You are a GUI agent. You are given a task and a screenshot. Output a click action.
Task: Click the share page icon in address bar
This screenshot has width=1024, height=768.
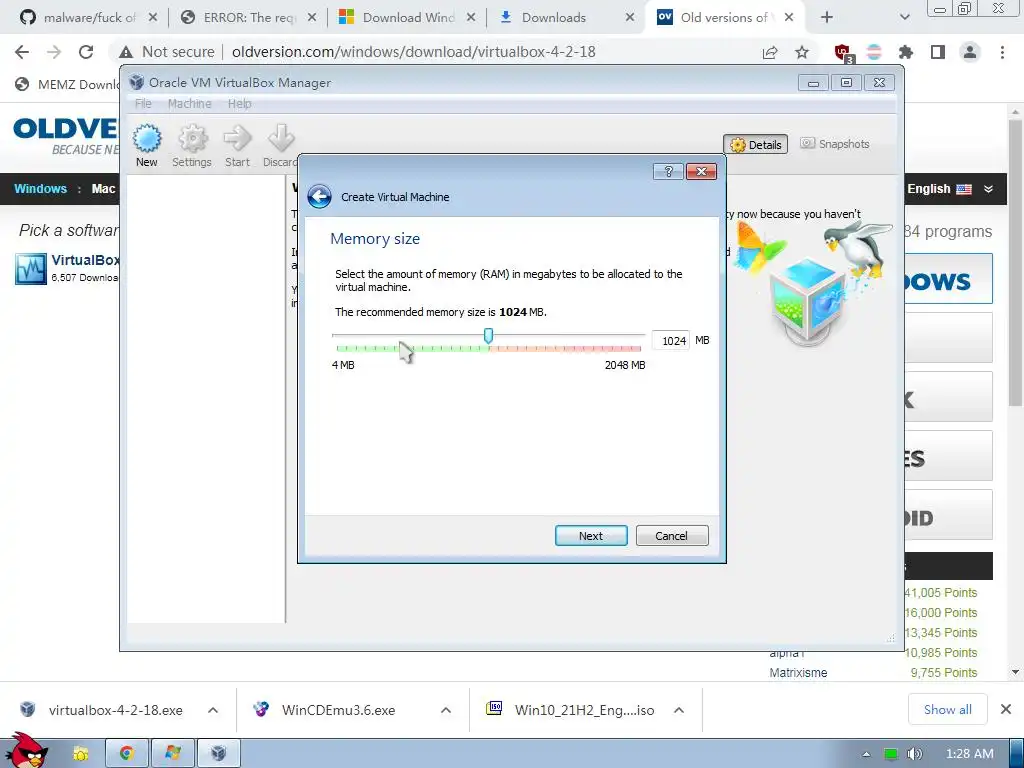click(770, 52)
